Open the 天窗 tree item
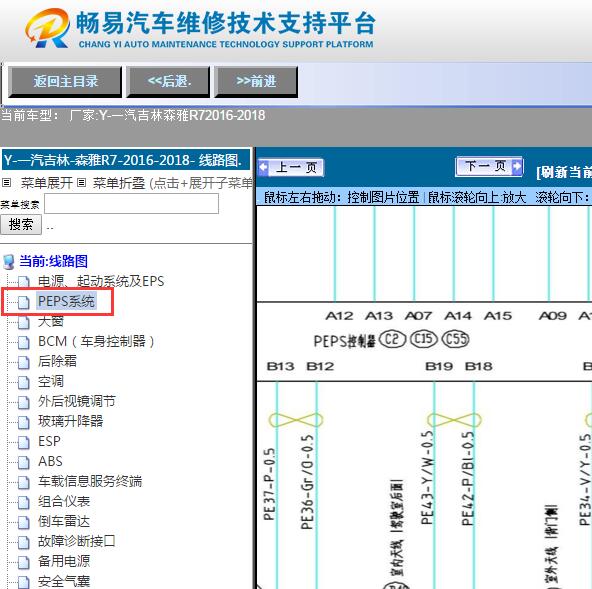This screenshot has height=589, width=592. click(51, 321)
